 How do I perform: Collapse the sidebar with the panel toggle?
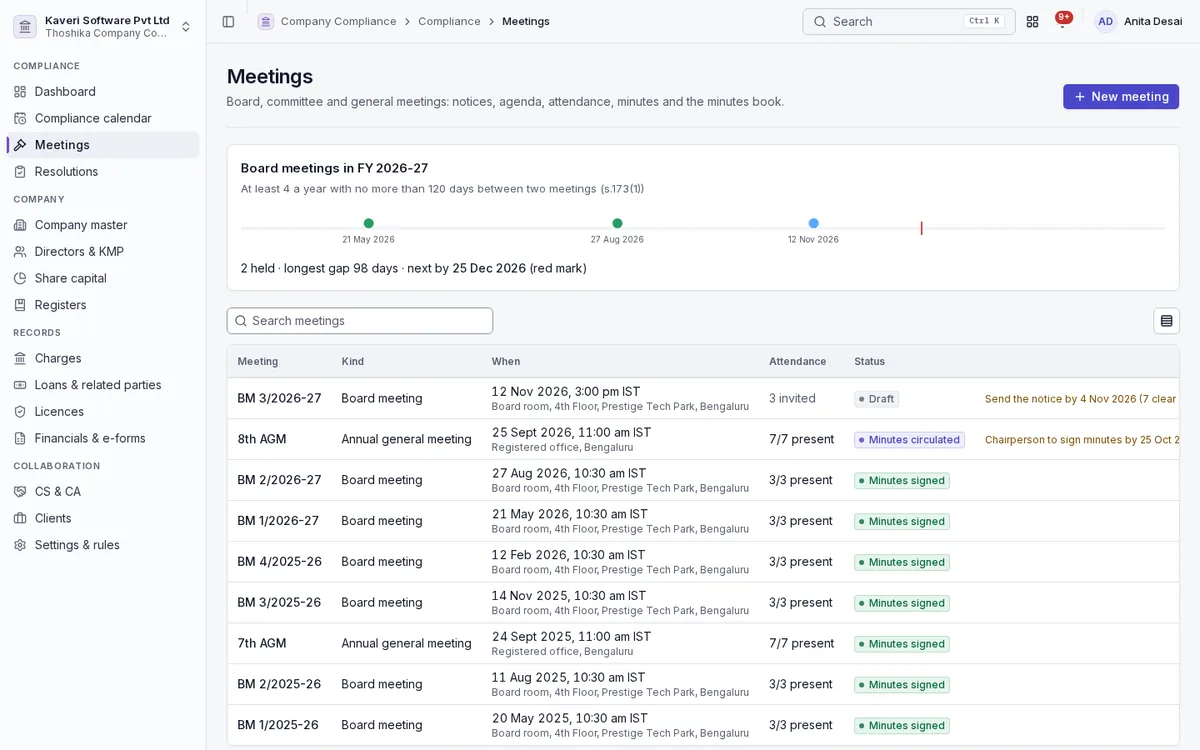tap(228, 21)
